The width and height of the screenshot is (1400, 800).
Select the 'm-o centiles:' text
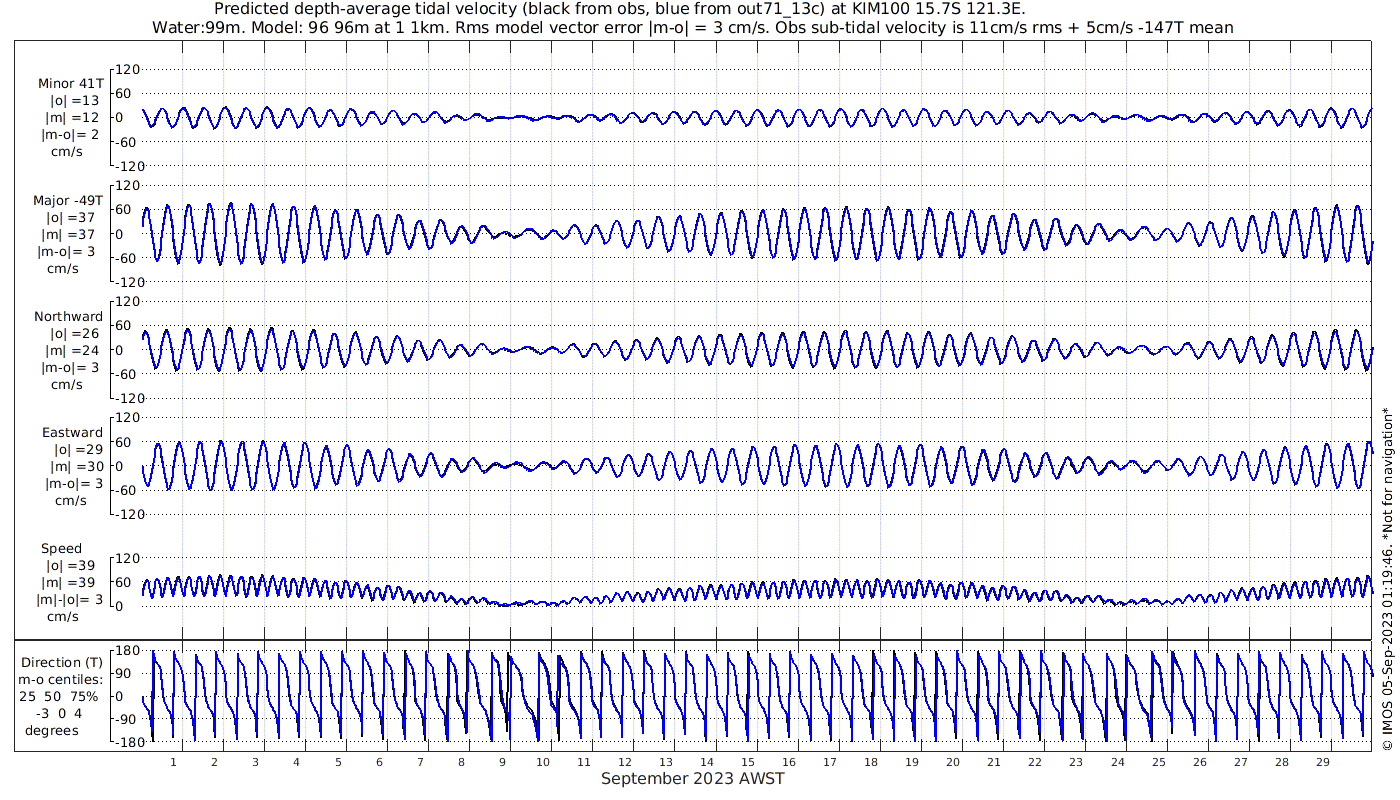(x=62, y=679)
